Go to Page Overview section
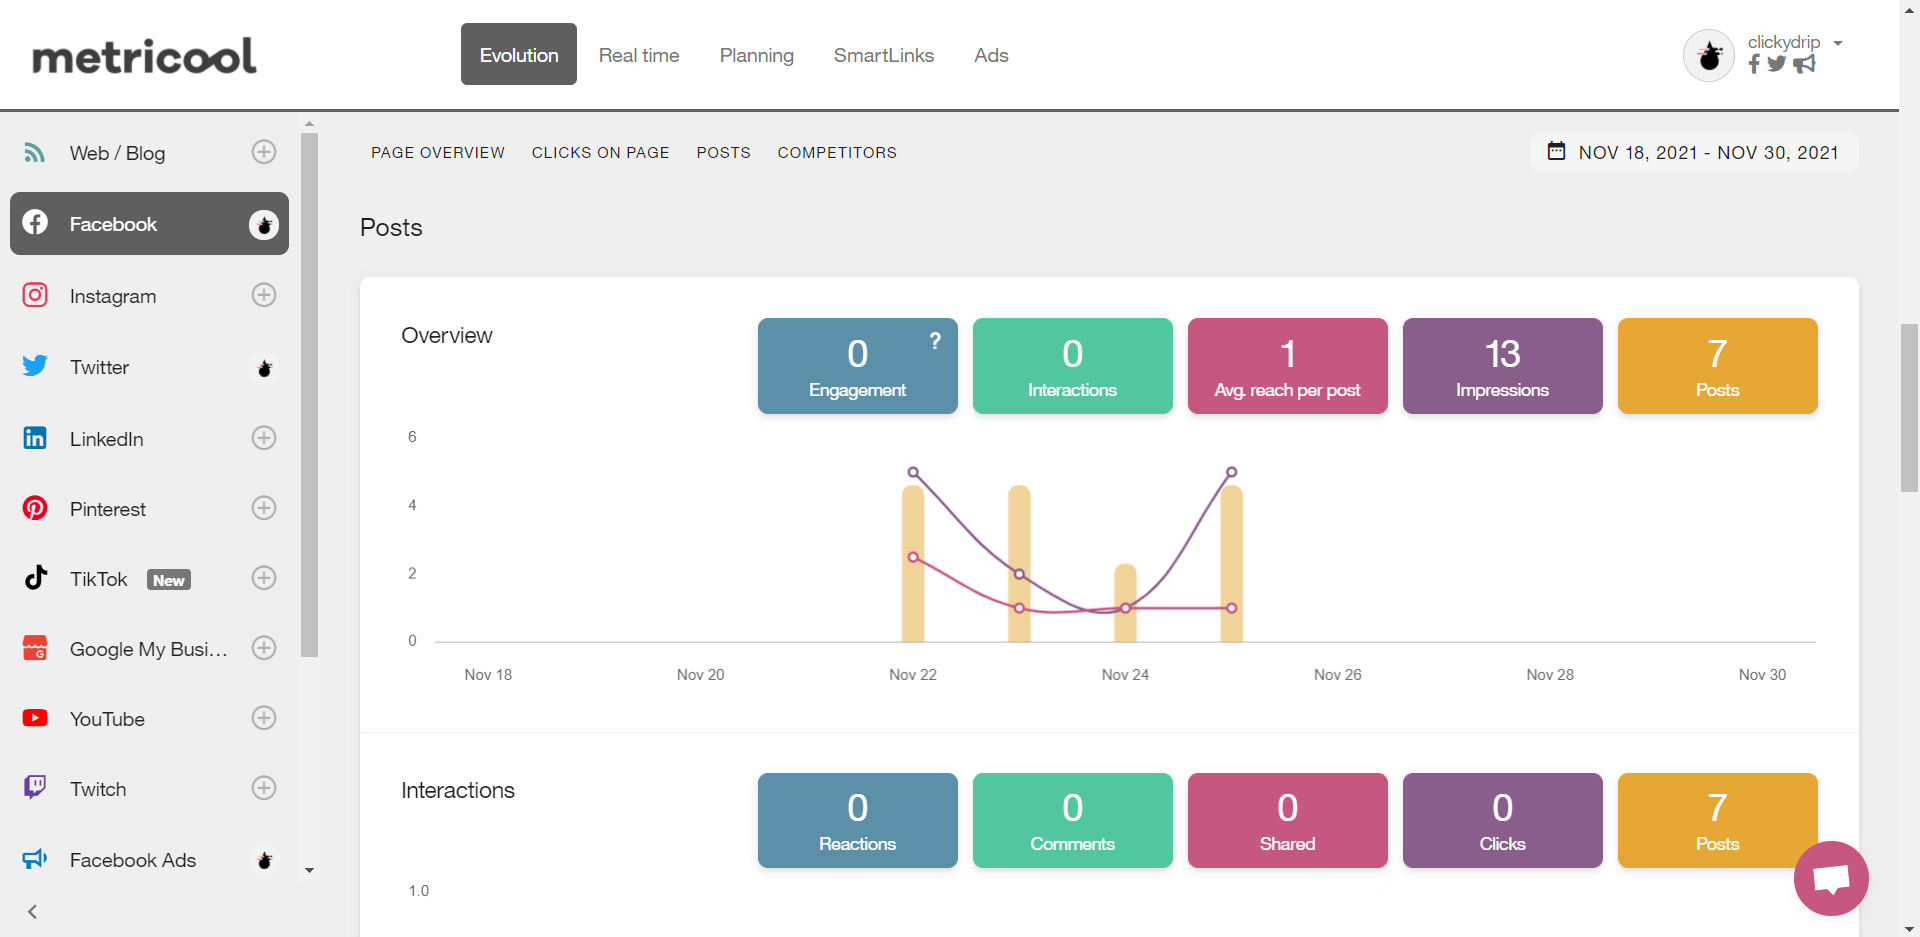Viewport: 1920px width, 937px height. (x=438, y=152)
